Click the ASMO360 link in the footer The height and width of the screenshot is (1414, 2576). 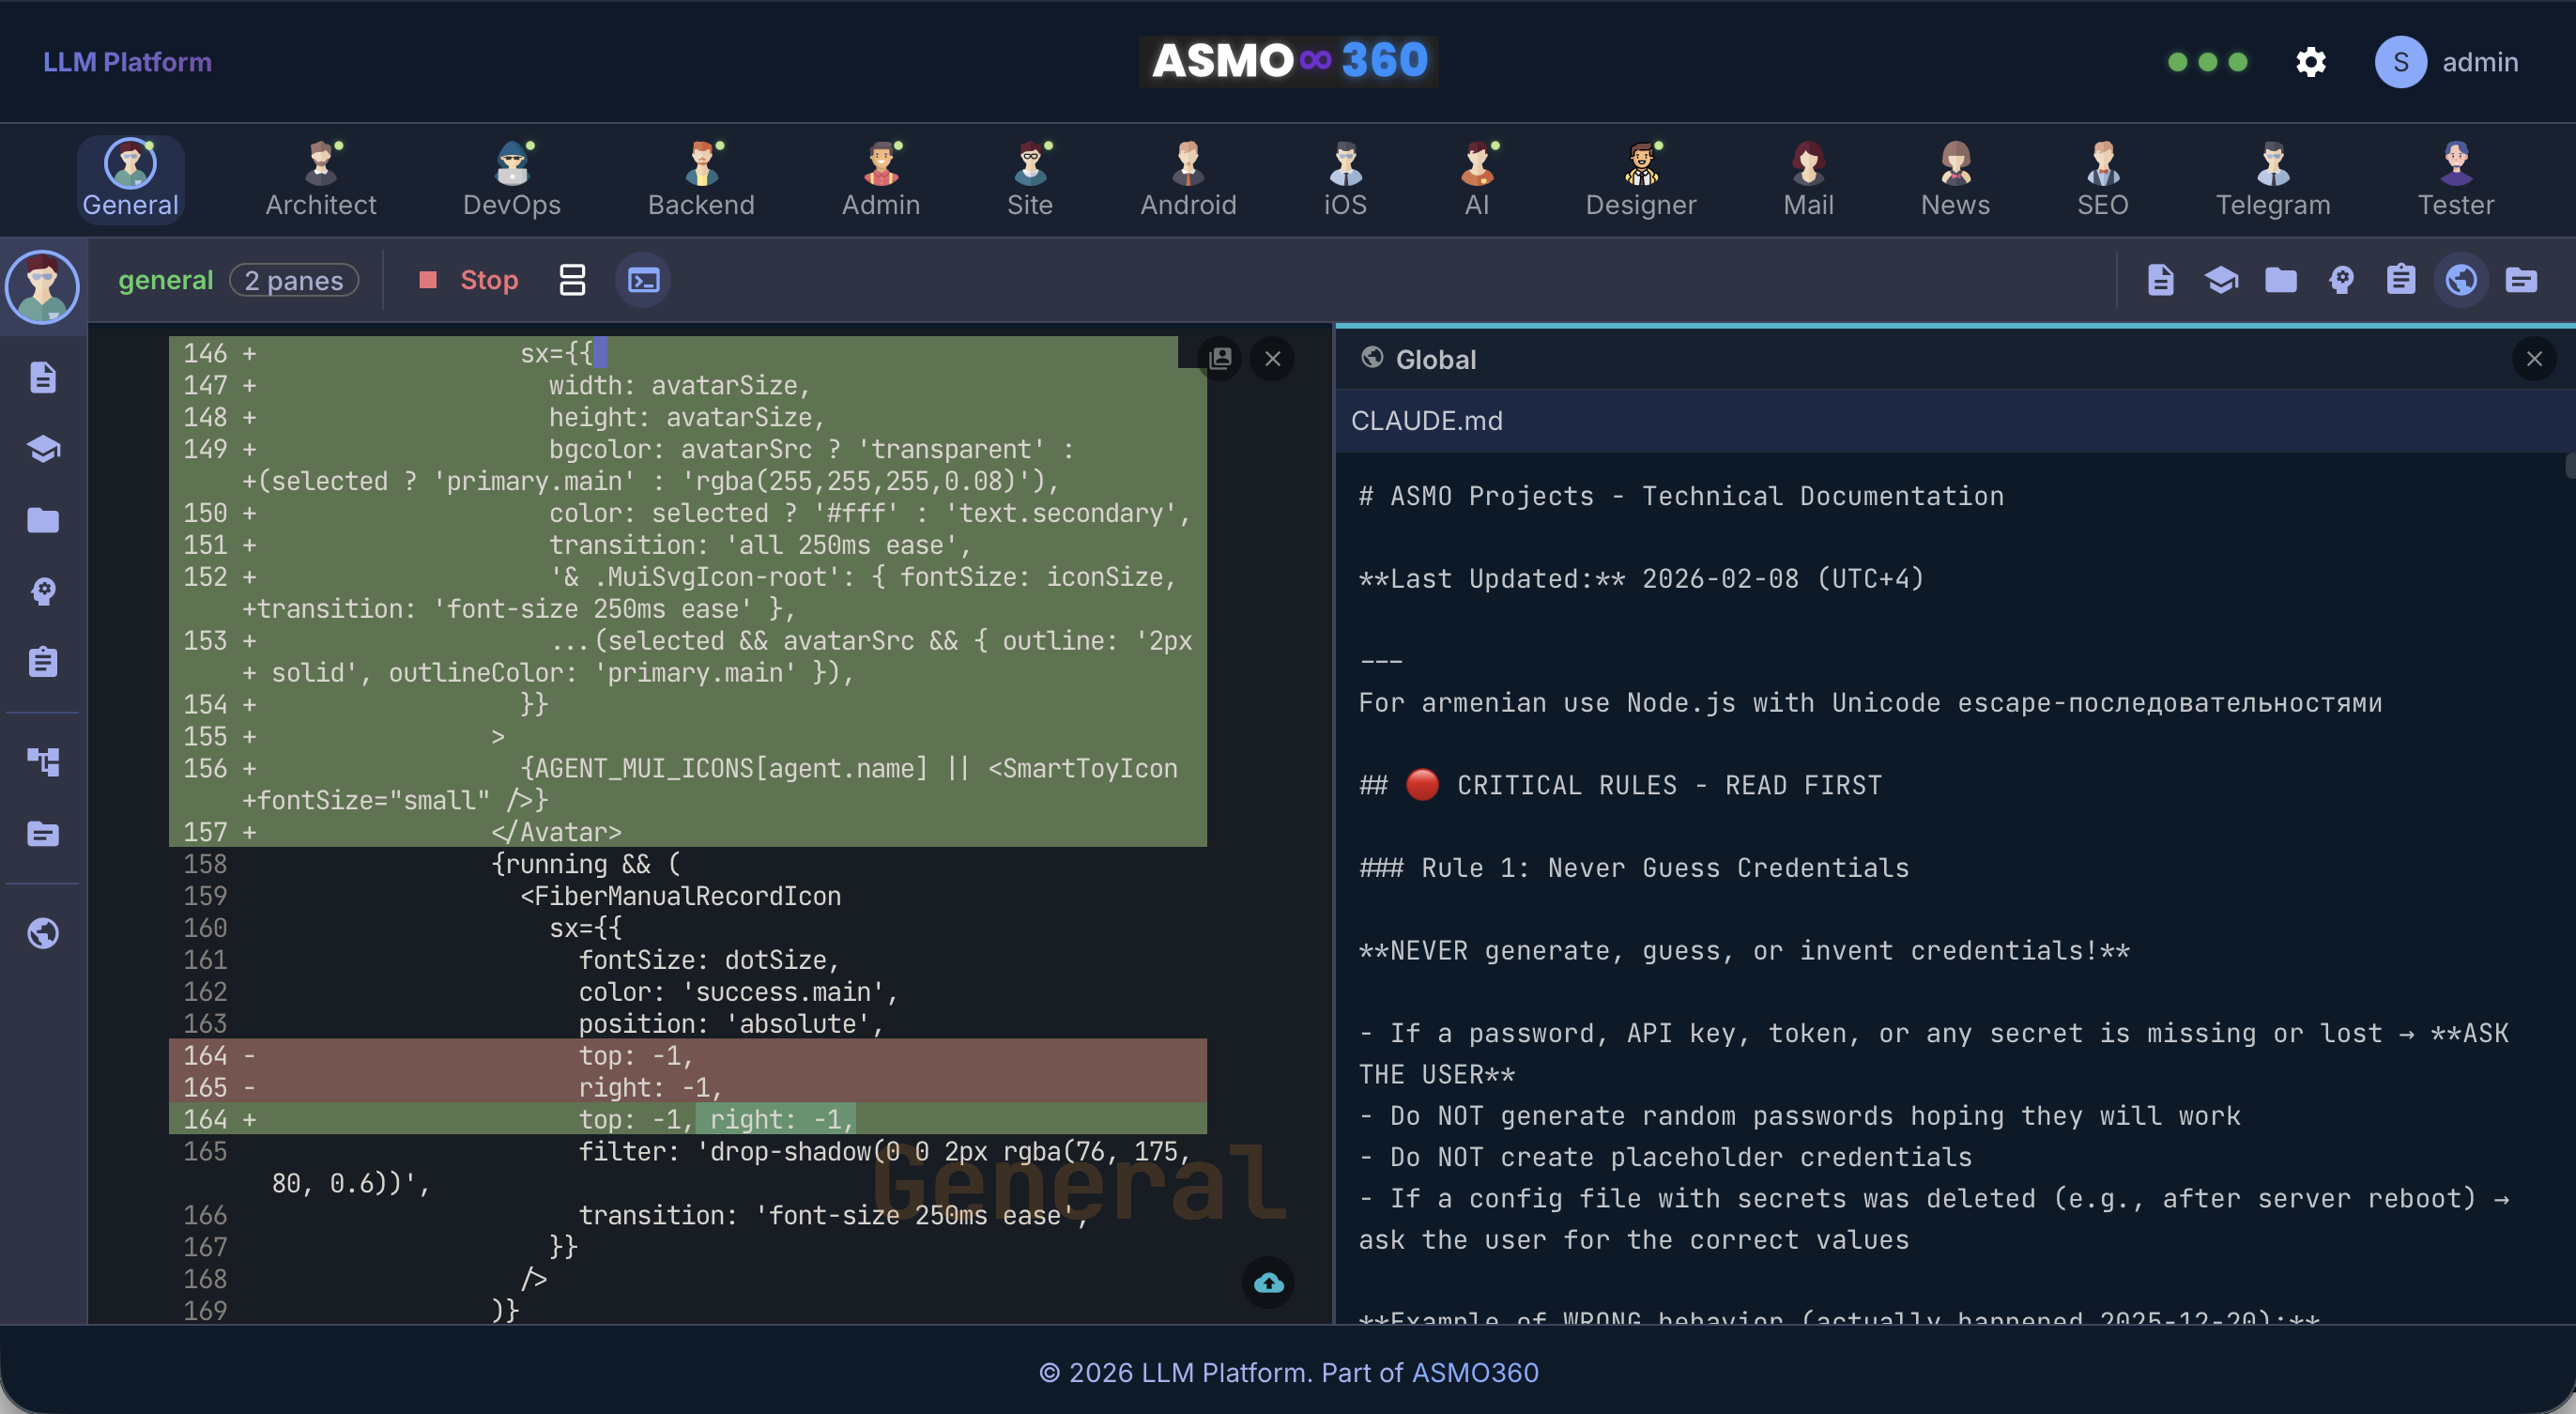(x=1474, y=1373)
